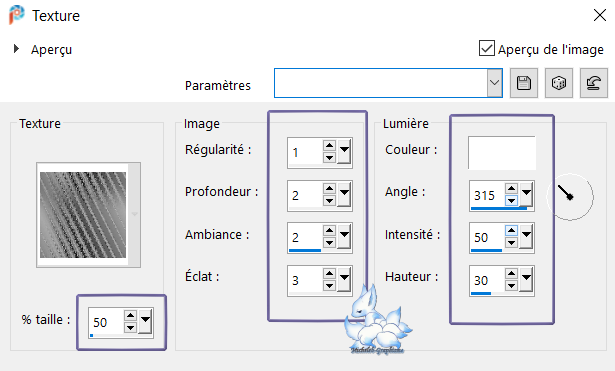615x371 pixels.
Task: Select the striped texture thumbnail
Action: click(x=83, y=215)
